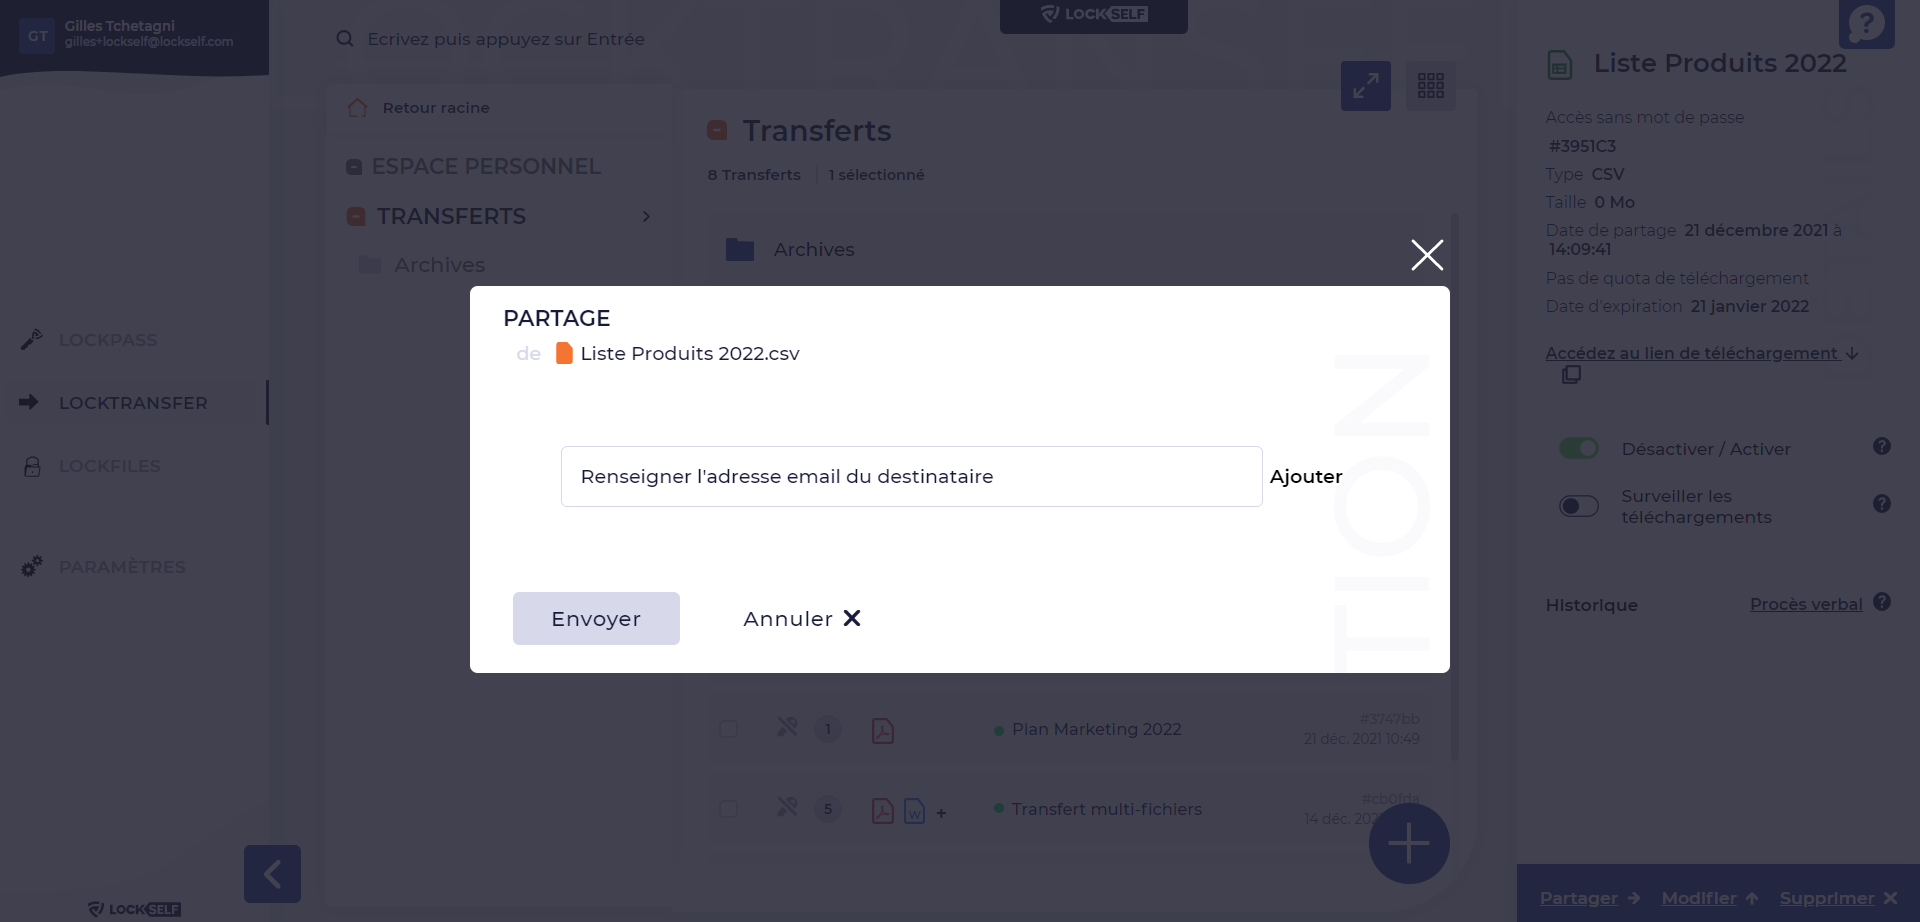Screen dimensions: 1920x922
Task: Click Annuler to cancel sharing
Action: [x=801, y=619]
